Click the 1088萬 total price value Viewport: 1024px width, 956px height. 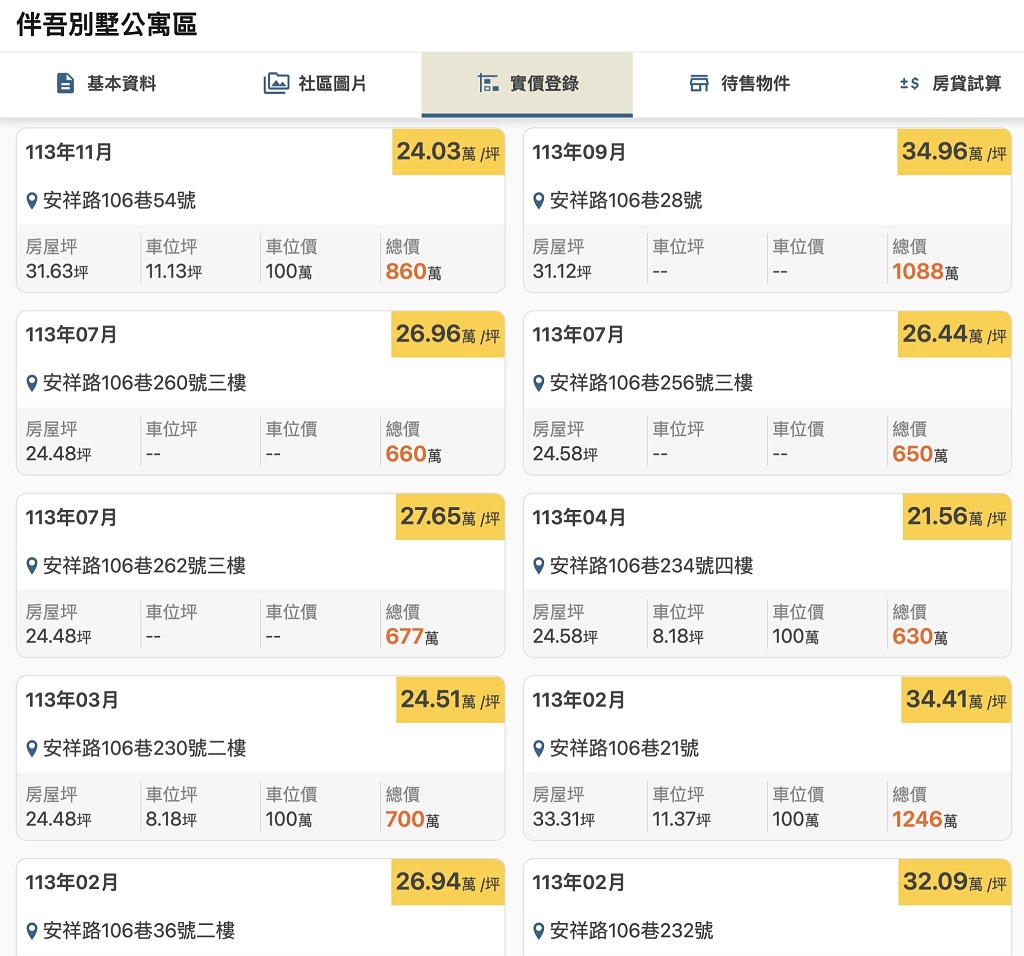click(925, 271)
